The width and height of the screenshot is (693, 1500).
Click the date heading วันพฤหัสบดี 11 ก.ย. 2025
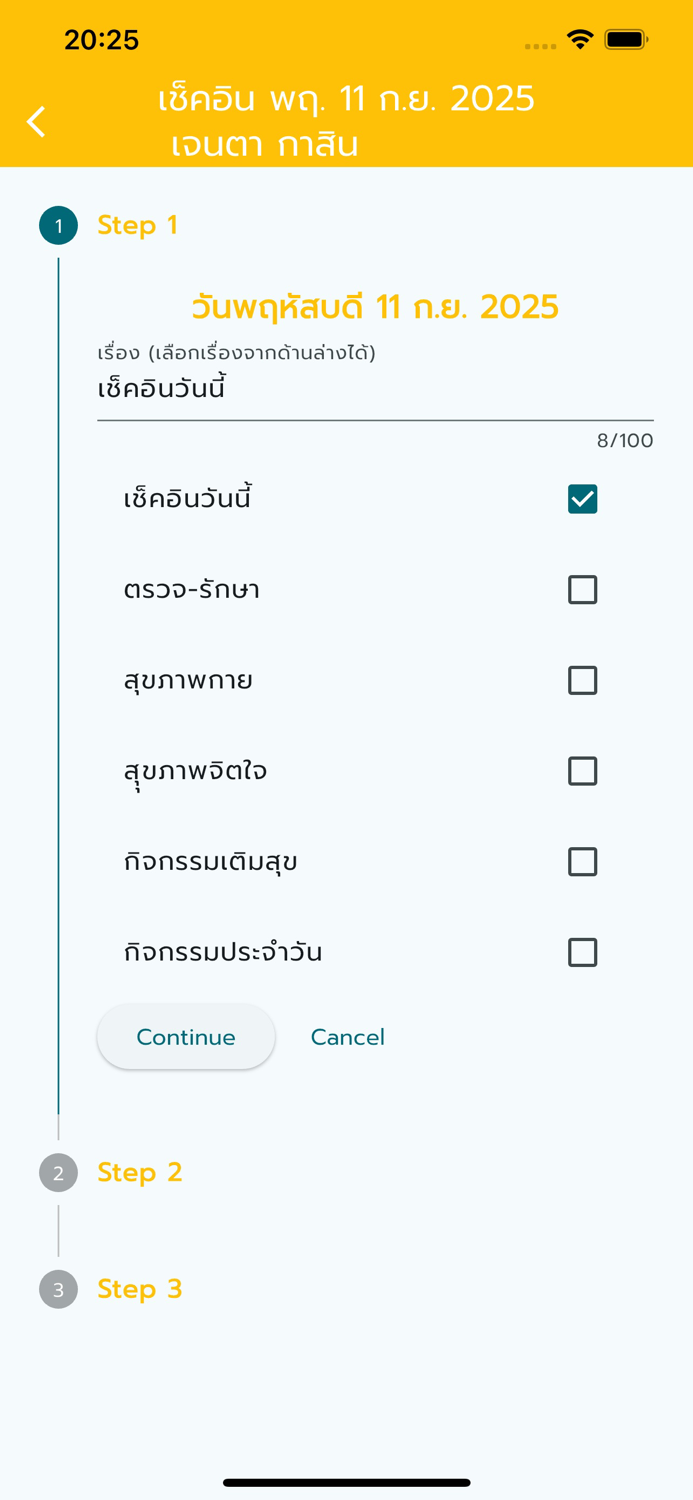click(375, 307)
